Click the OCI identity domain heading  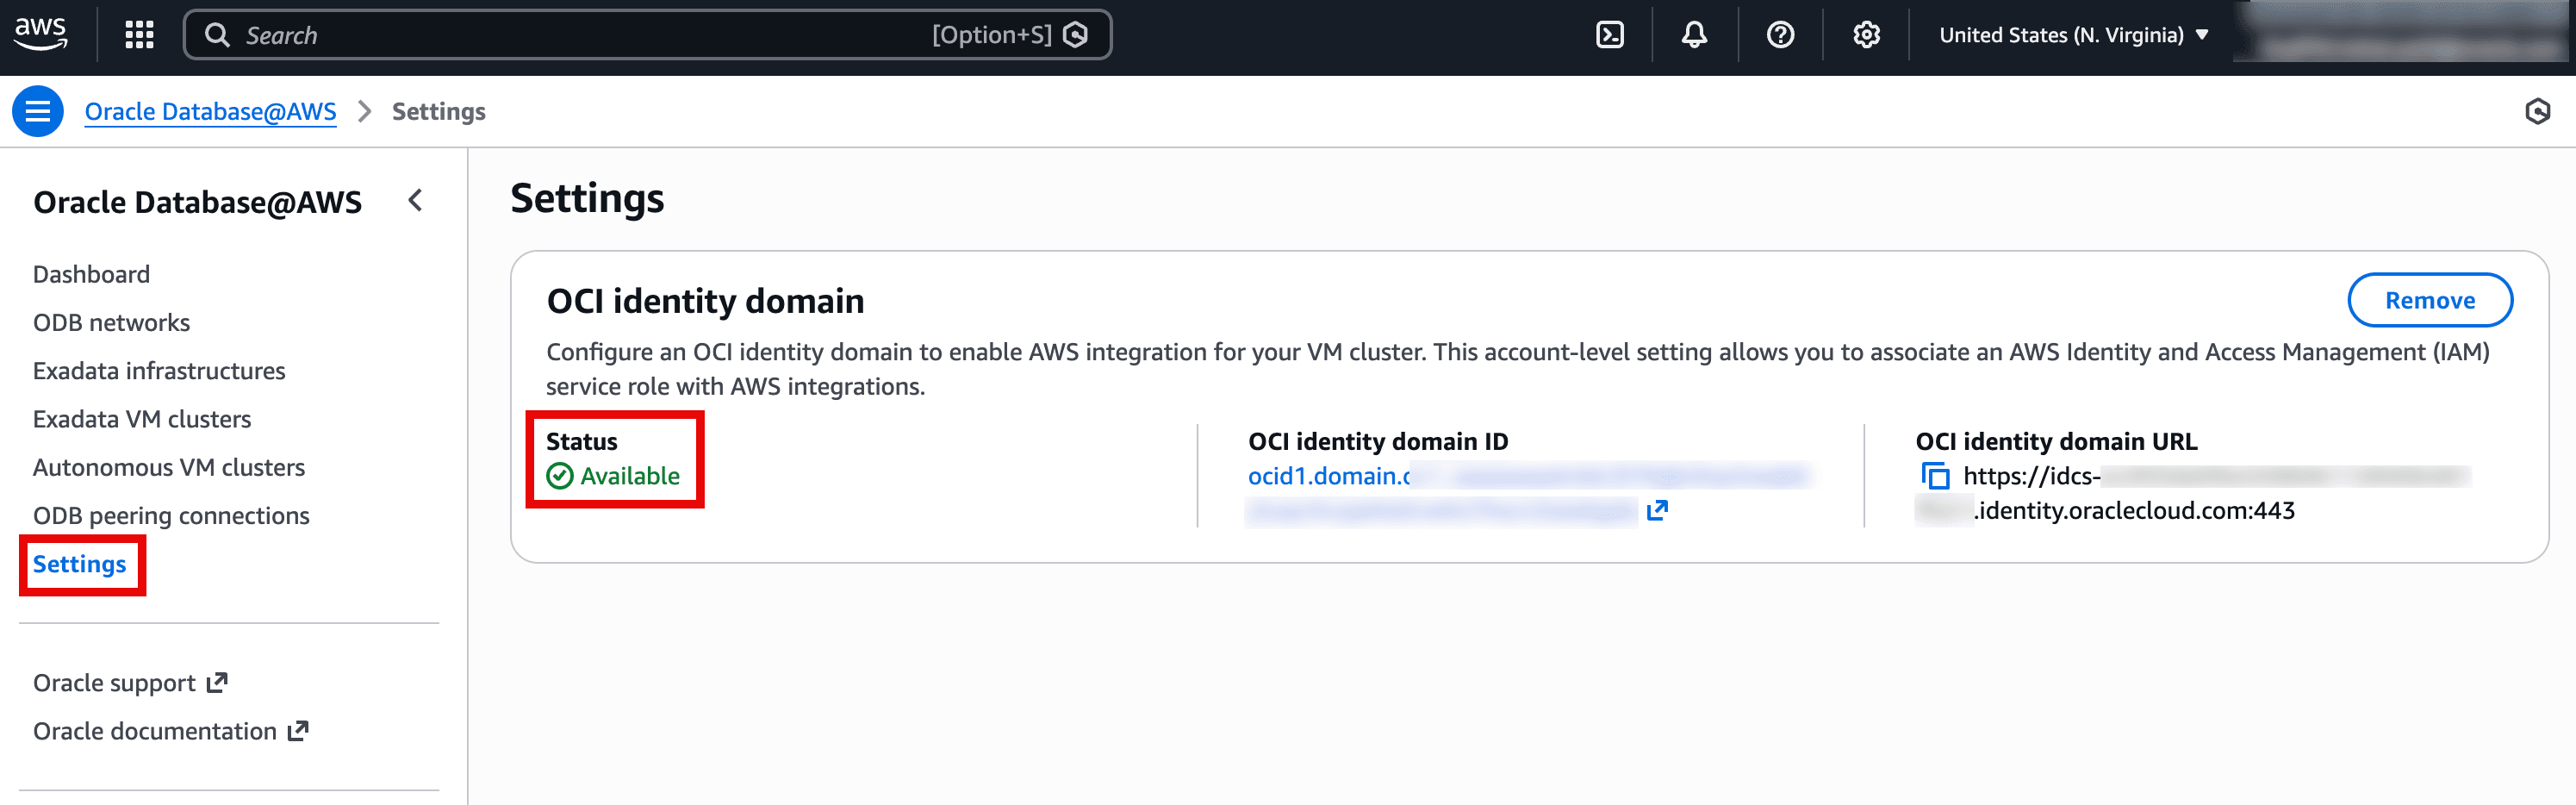(705, 301)
